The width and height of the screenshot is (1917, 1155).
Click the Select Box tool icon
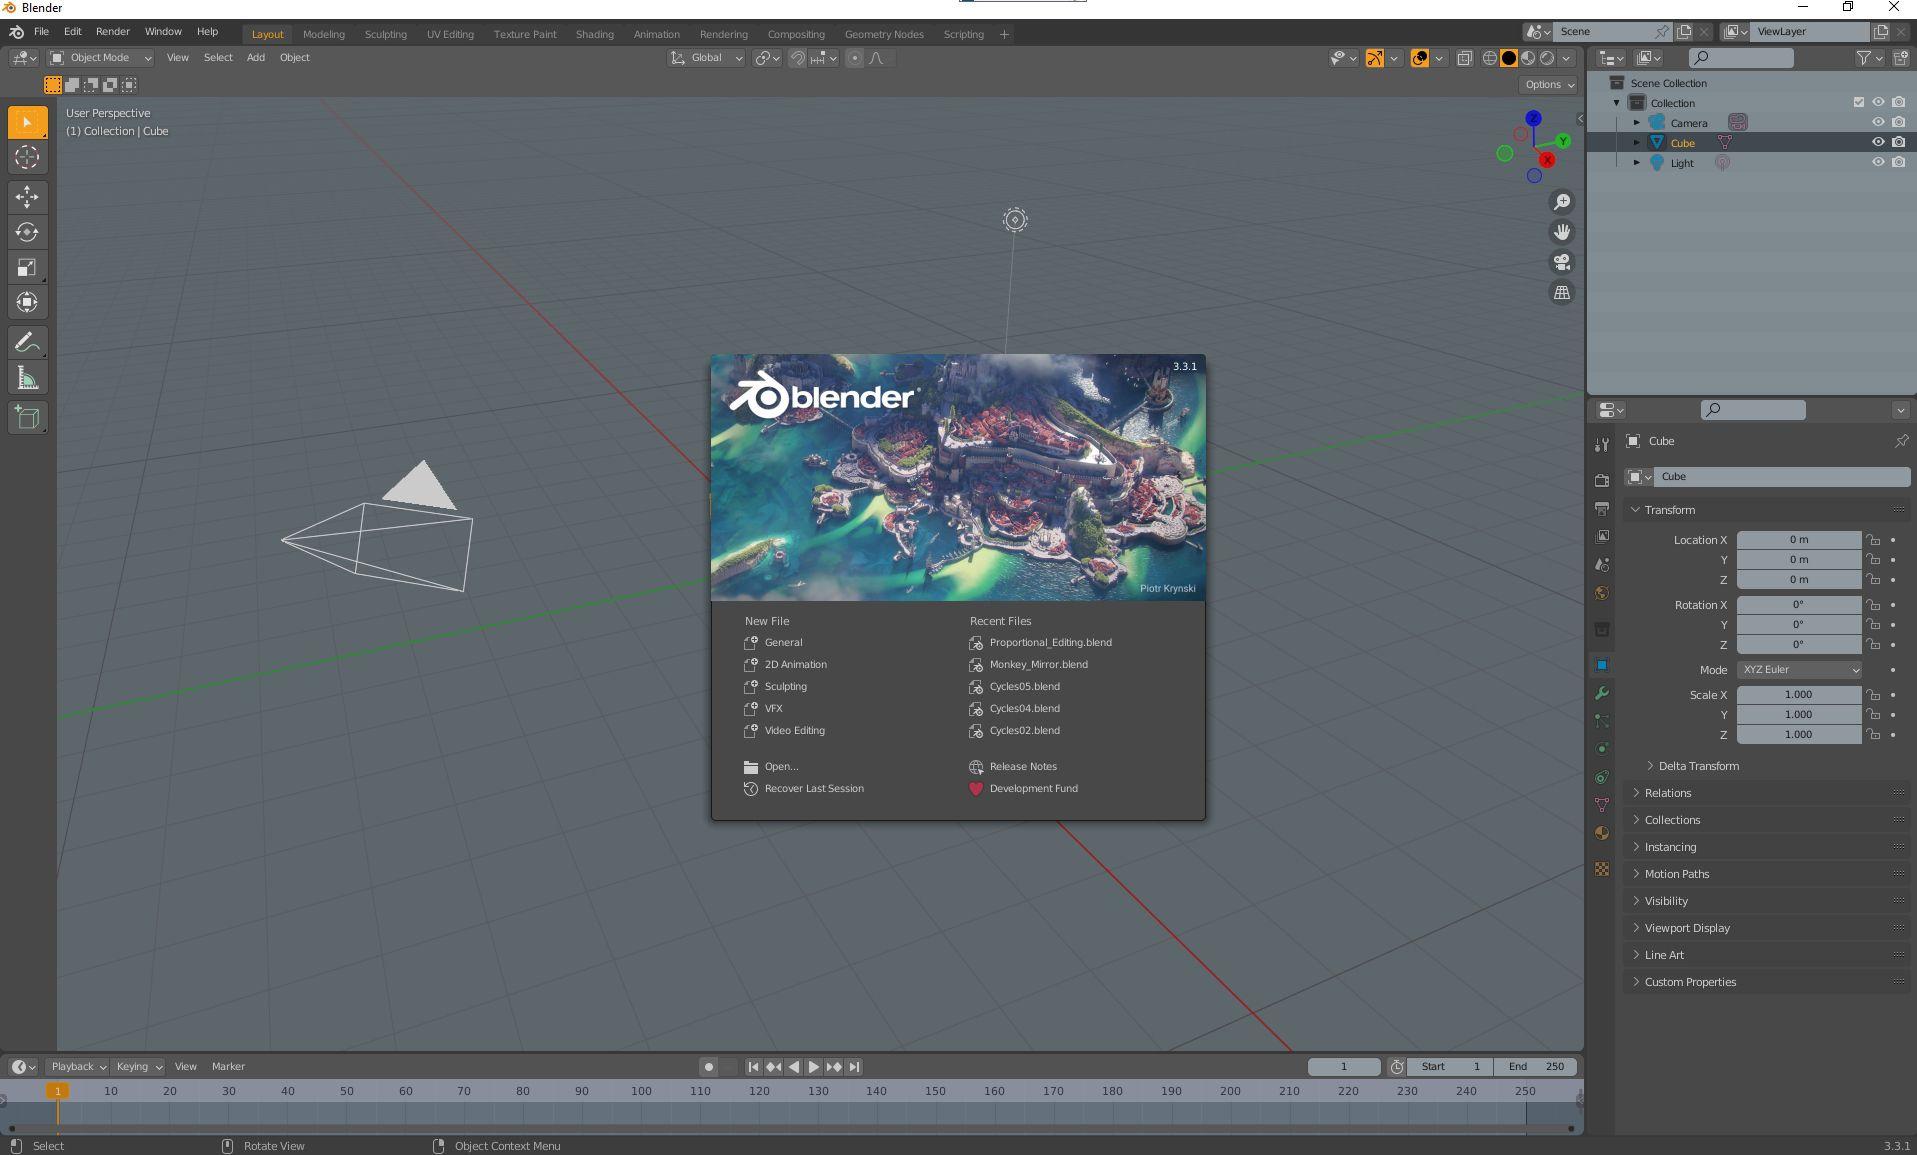coord(27,122)
